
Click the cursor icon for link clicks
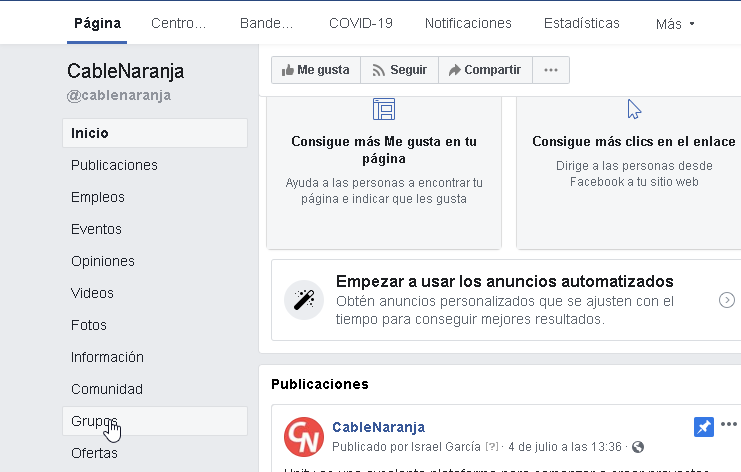tap(634, 109)
